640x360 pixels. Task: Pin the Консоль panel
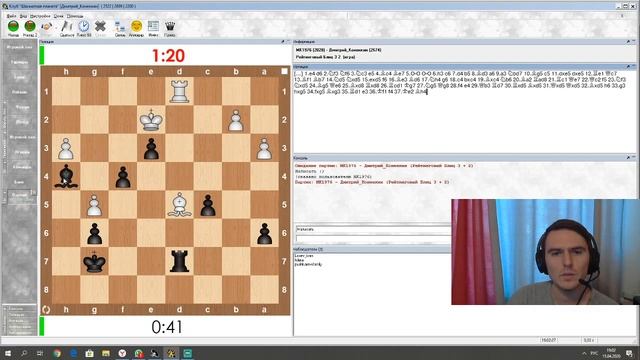628,157
